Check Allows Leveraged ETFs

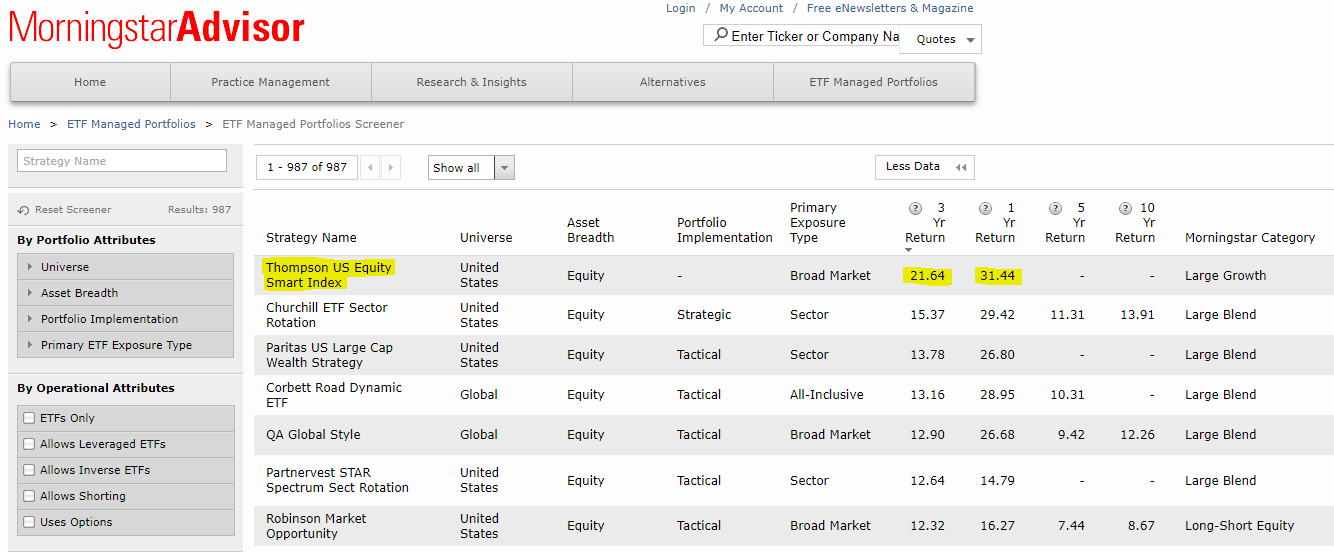tap(29, 444)
